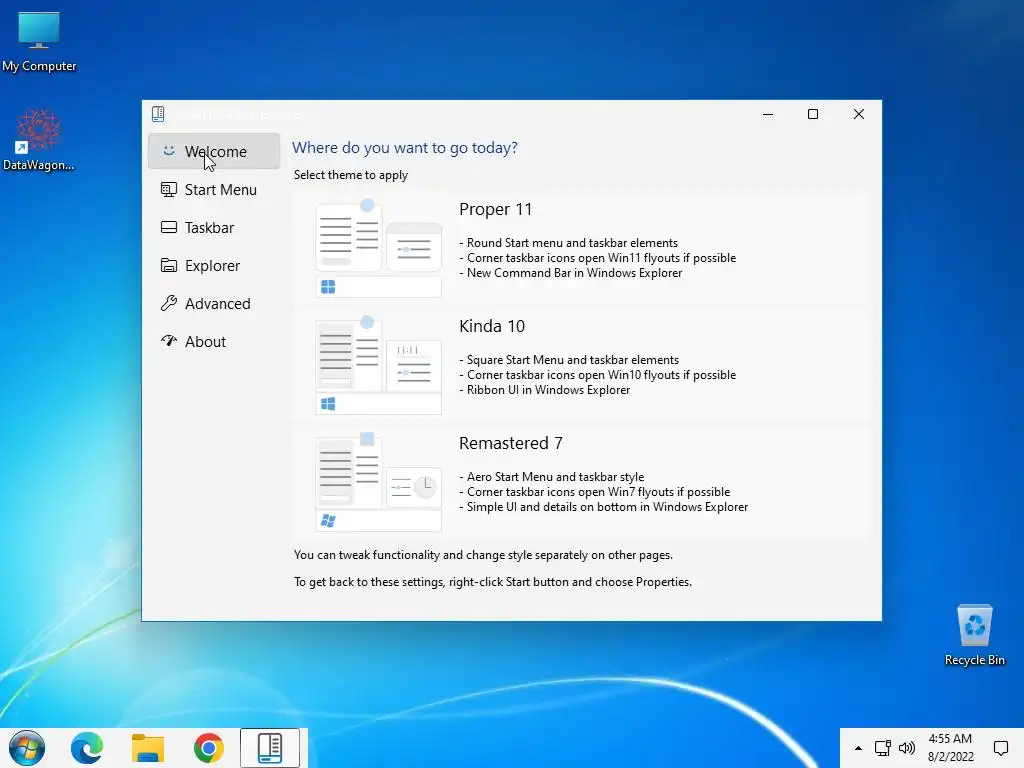The width and height of the screenshot is (1024, 768).
Task: Open the Taskbar settings page
Action: point(214,227)
